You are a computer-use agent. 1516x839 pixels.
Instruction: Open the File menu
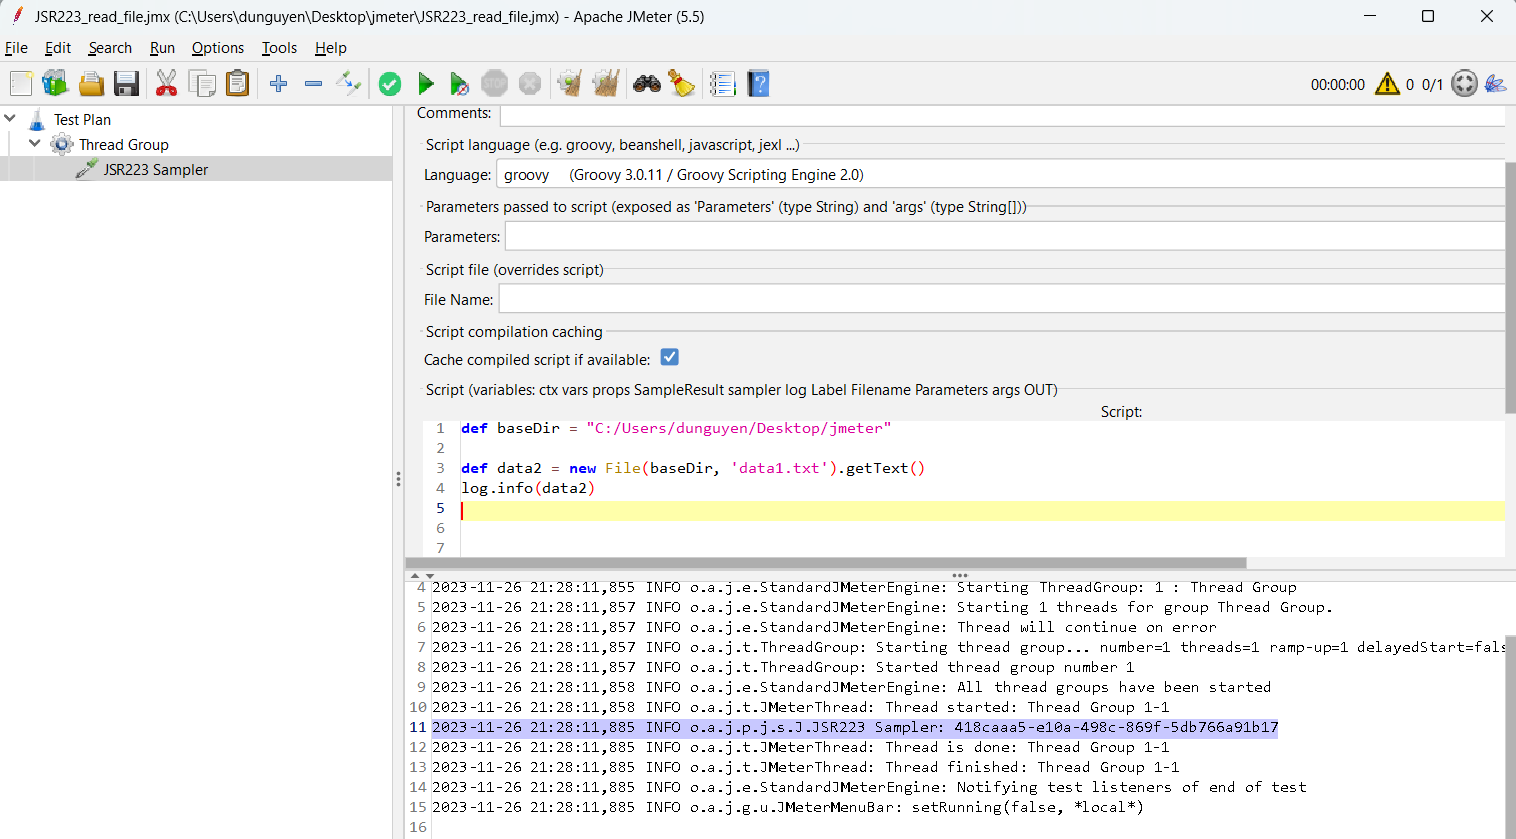16,48
